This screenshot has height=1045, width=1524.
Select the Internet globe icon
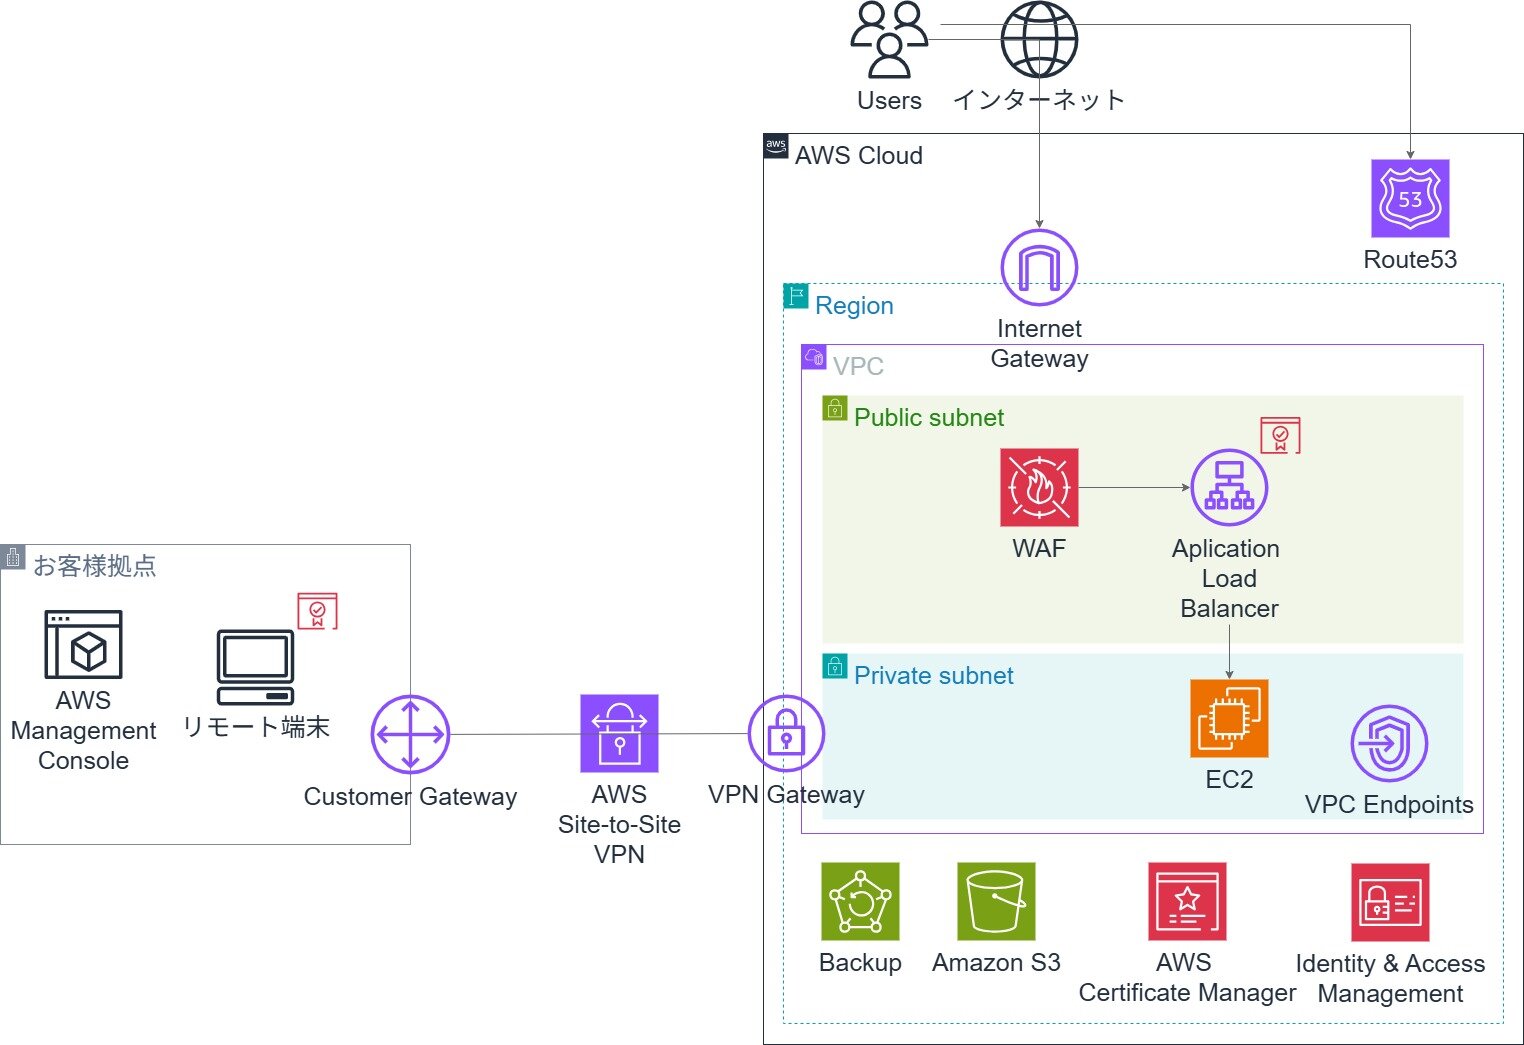[x=1039, y=40]
